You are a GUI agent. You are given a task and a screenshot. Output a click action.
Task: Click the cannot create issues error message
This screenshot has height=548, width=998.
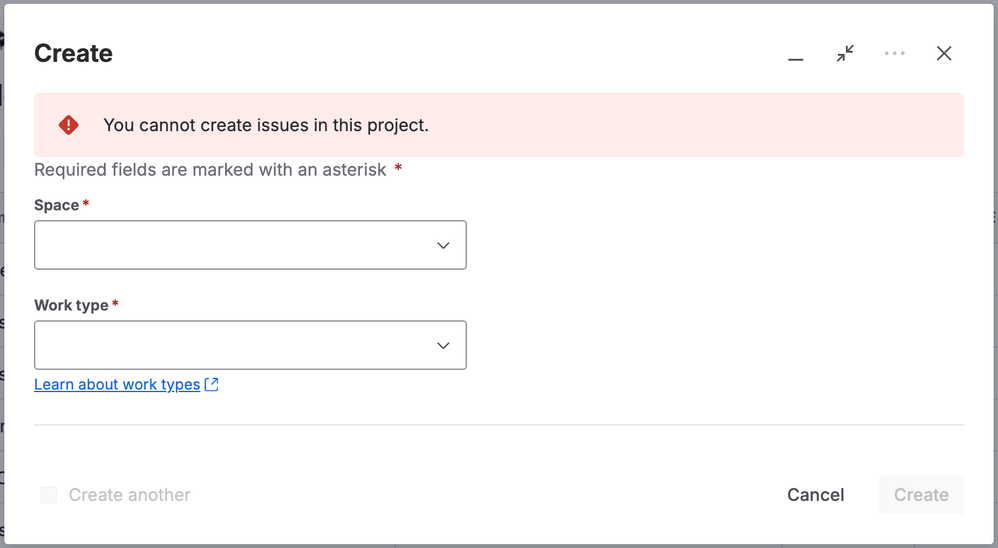click(266, 125)
